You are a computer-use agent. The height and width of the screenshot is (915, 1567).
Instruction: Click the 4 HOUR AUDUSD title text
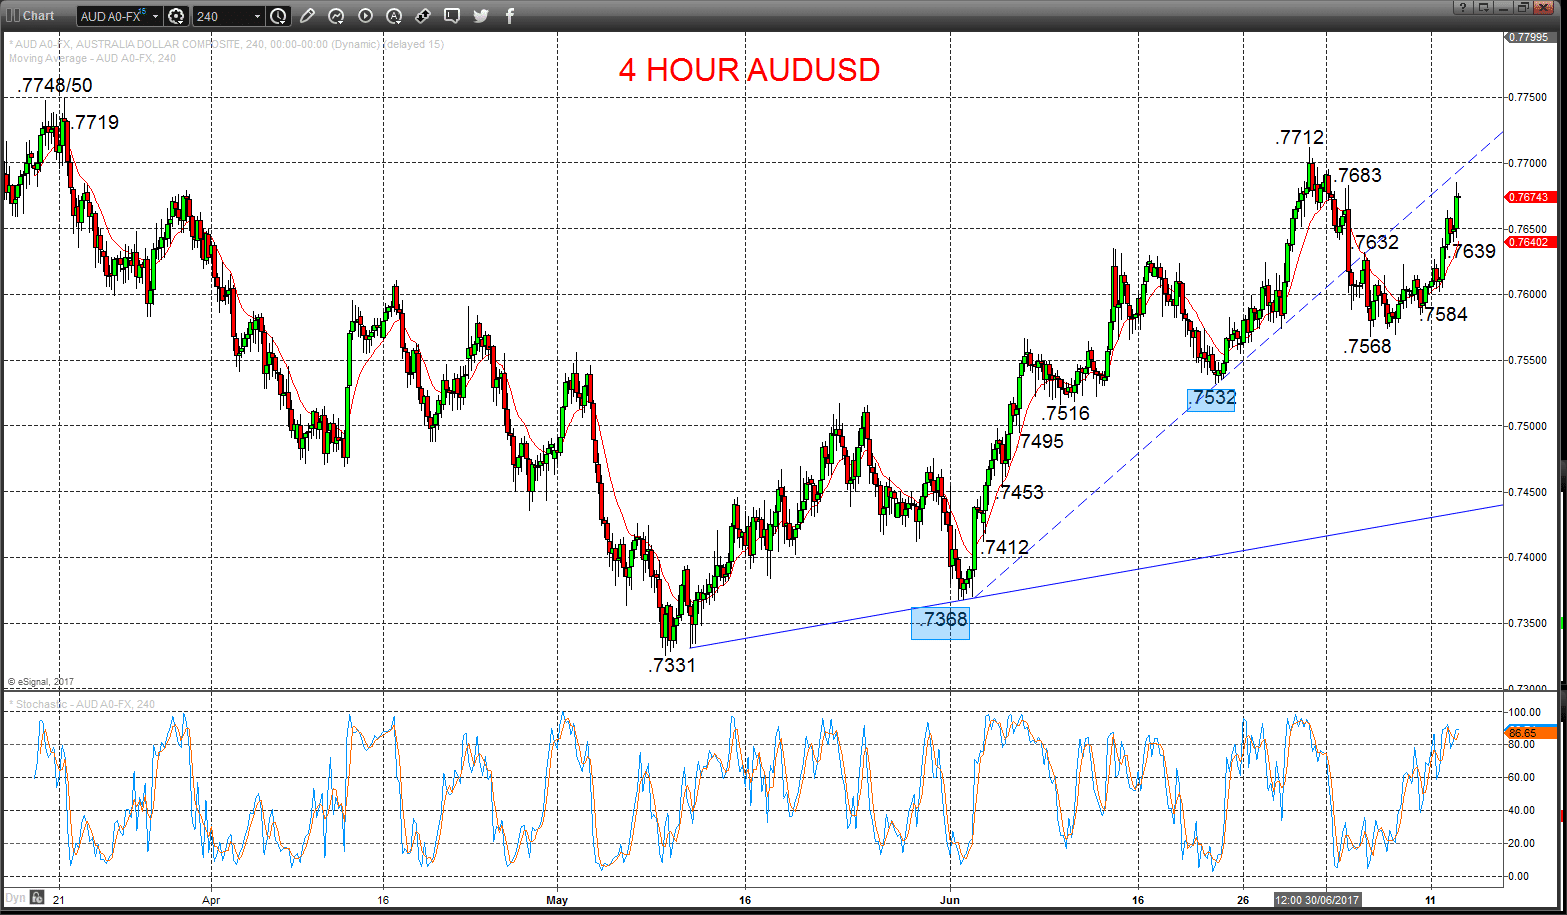749,70
